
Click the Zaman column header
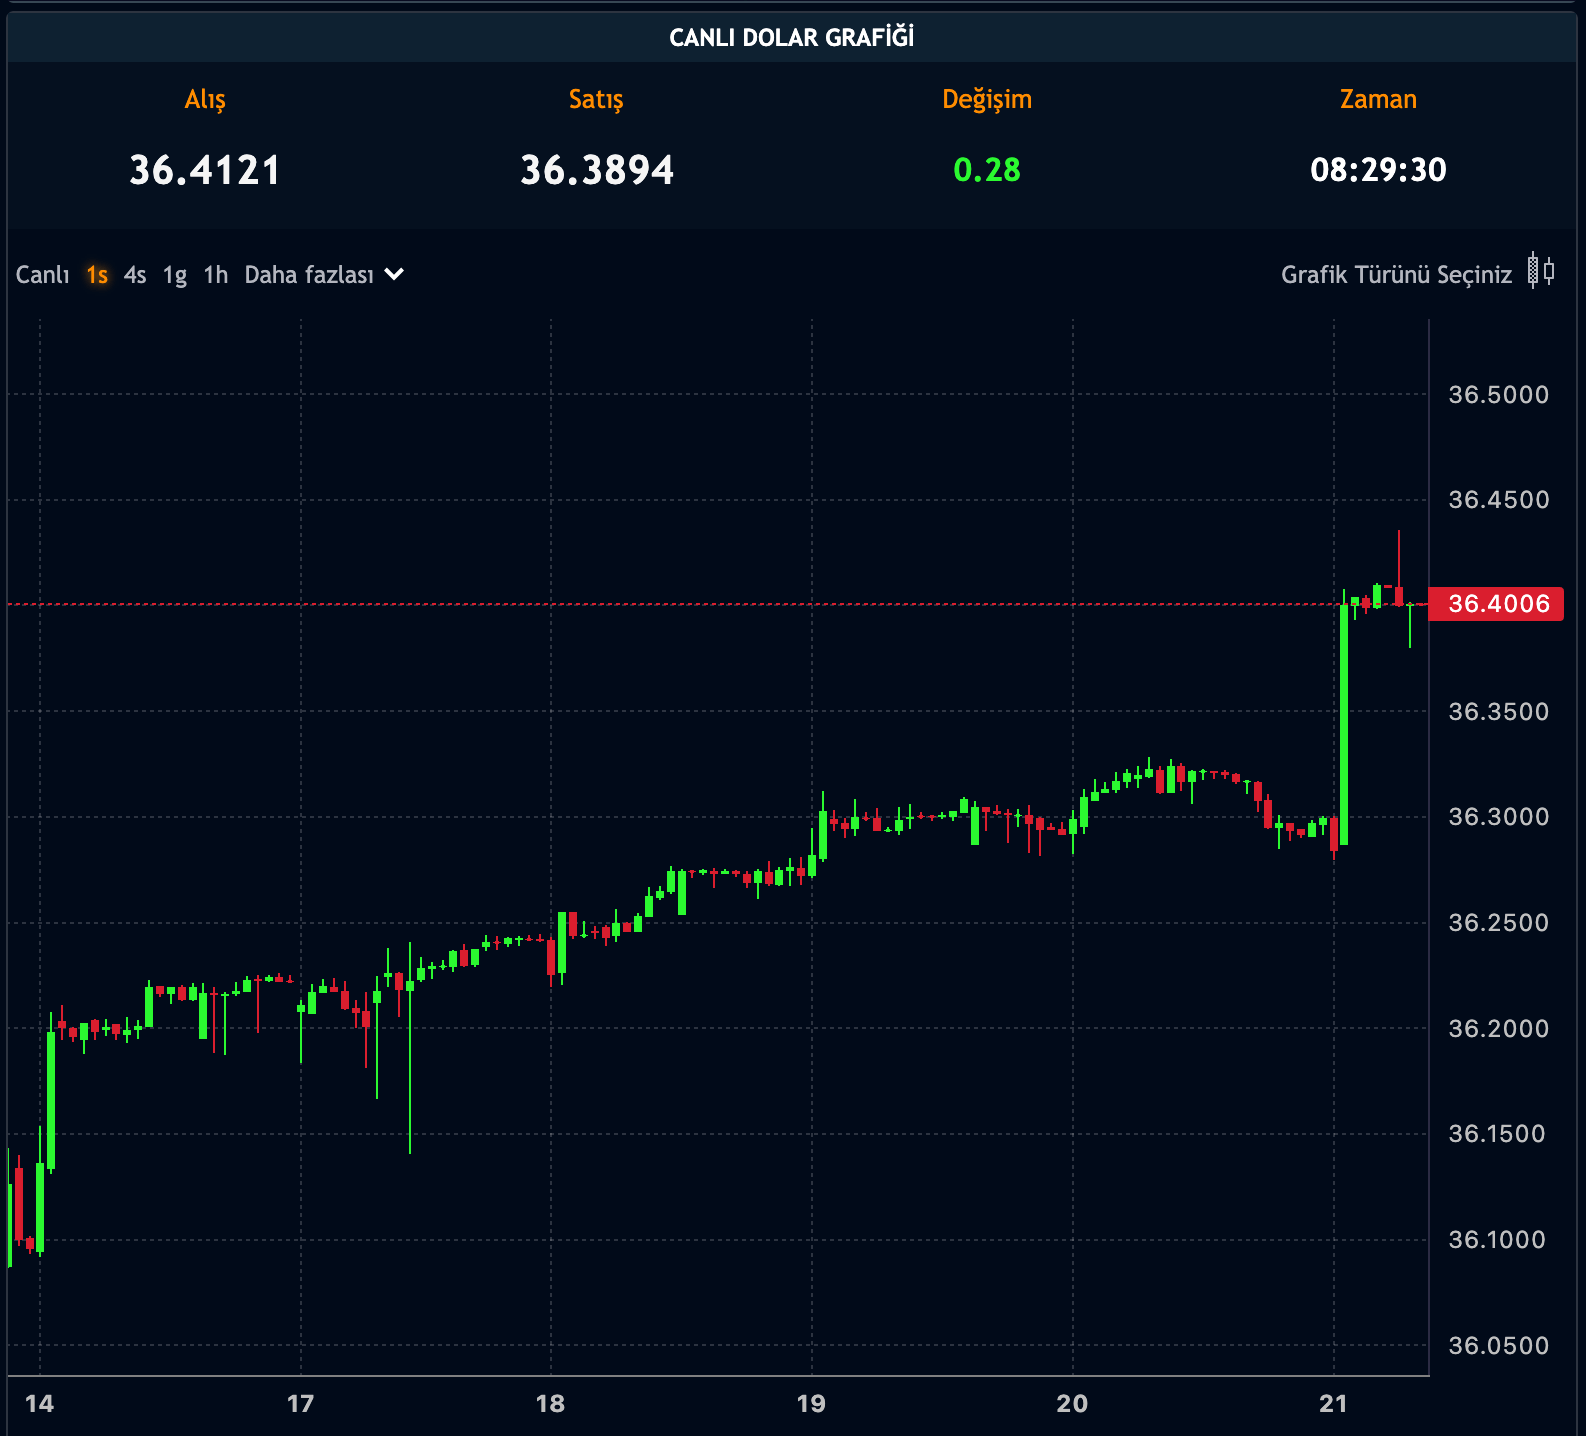pyautogui.click(x=1378, y=99)
